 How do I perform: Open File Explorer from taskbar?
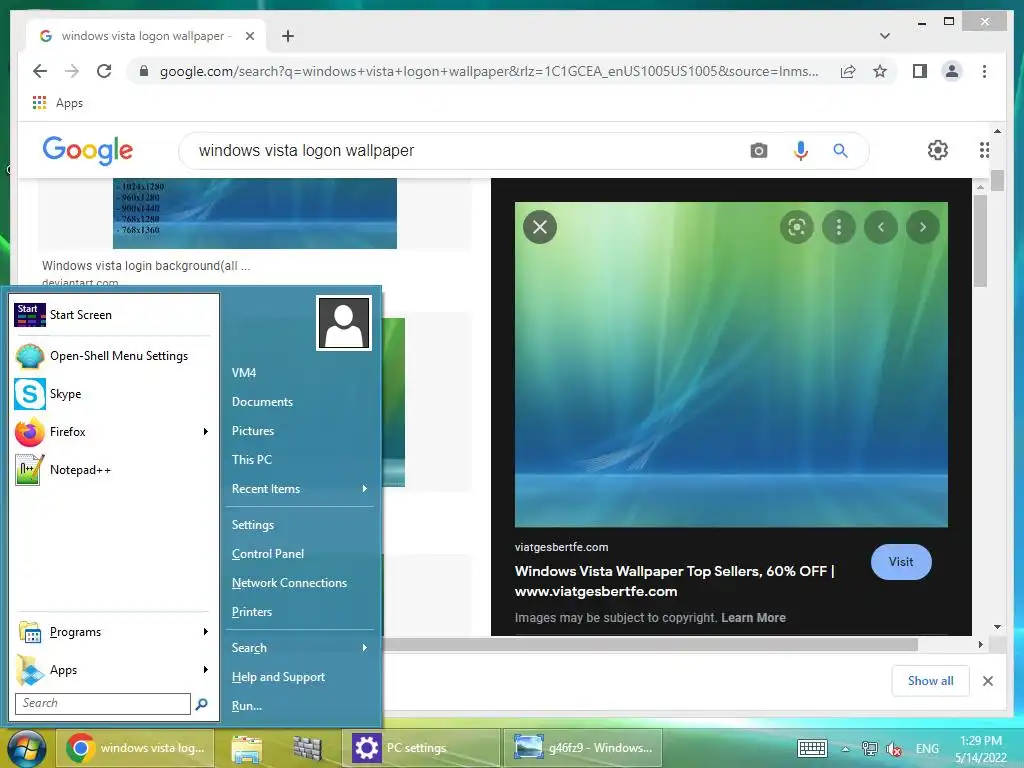(246, 748)
